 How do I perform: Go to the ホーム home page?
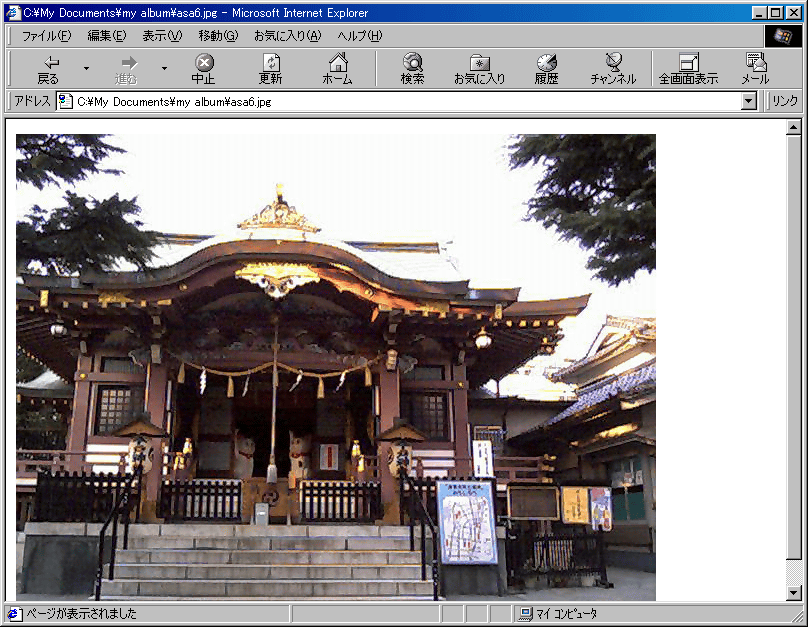click(338, 69)
